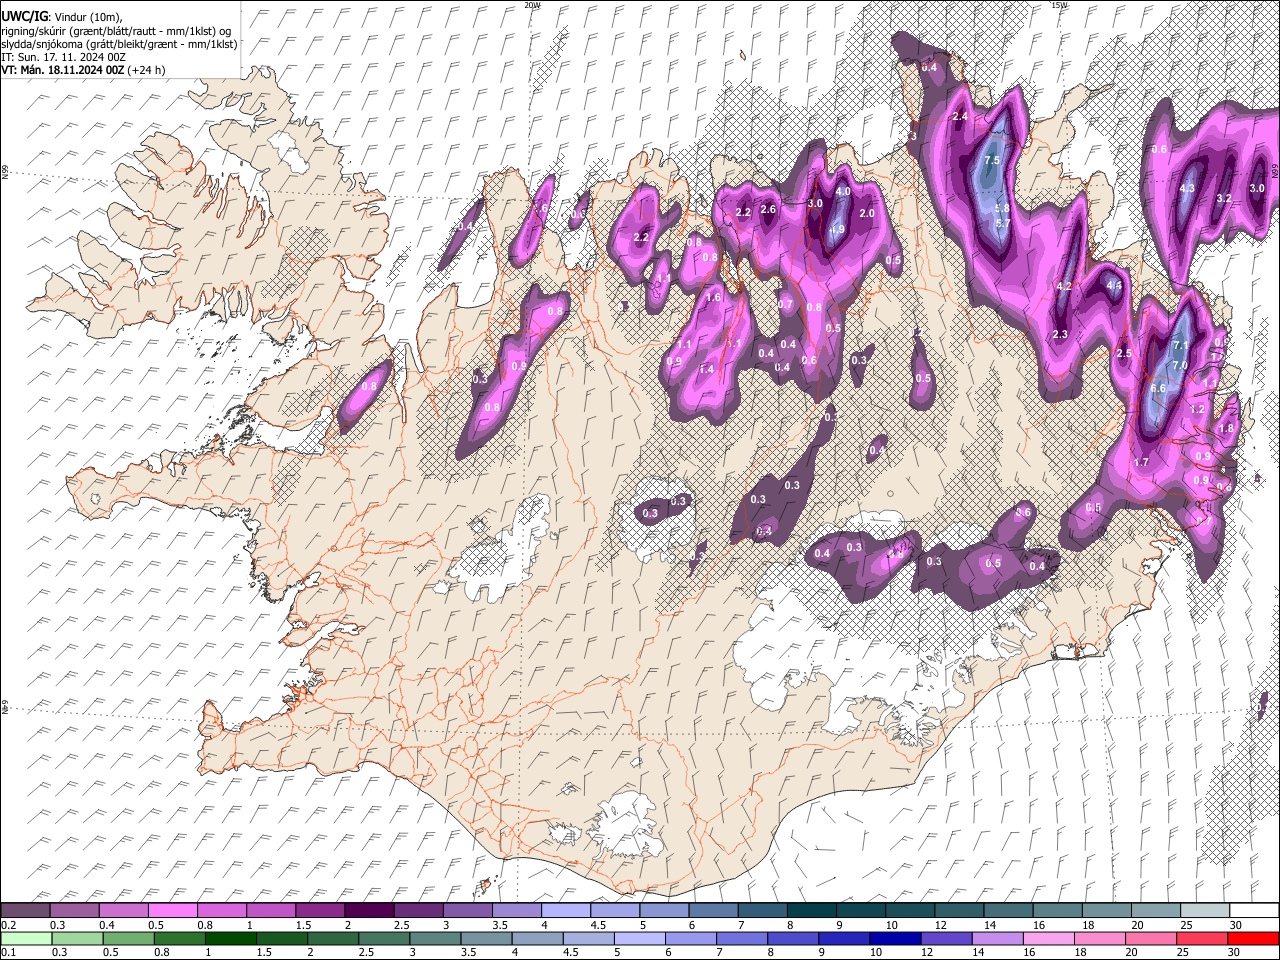Screen dimensions: 1280x960
Task: Click the '20W' longitude label
Action: click(532, 5)
